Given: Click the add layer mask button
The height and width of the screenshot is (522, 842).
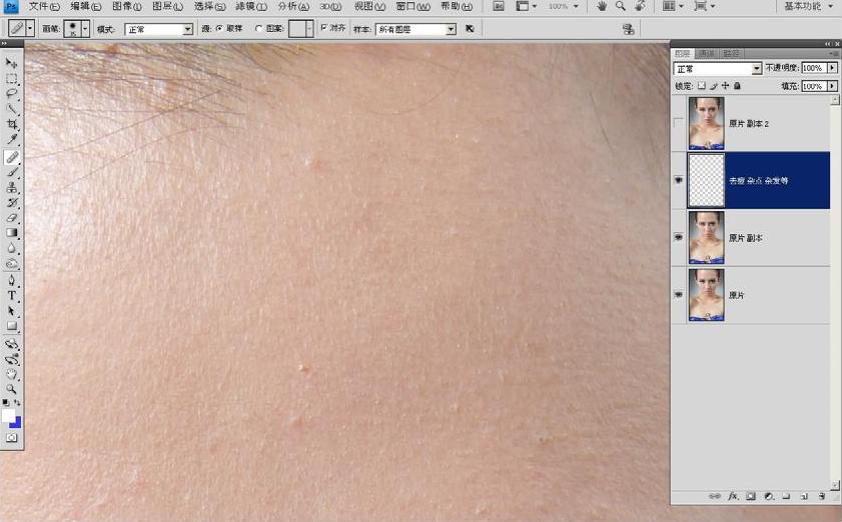Looking at the screenshot, I should [751, 496].
